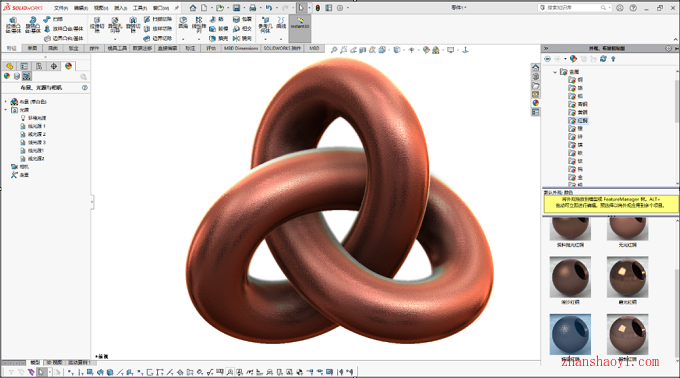Select 线光源 2 in the lights tree
680x378 pixels.
coord(33,134)
